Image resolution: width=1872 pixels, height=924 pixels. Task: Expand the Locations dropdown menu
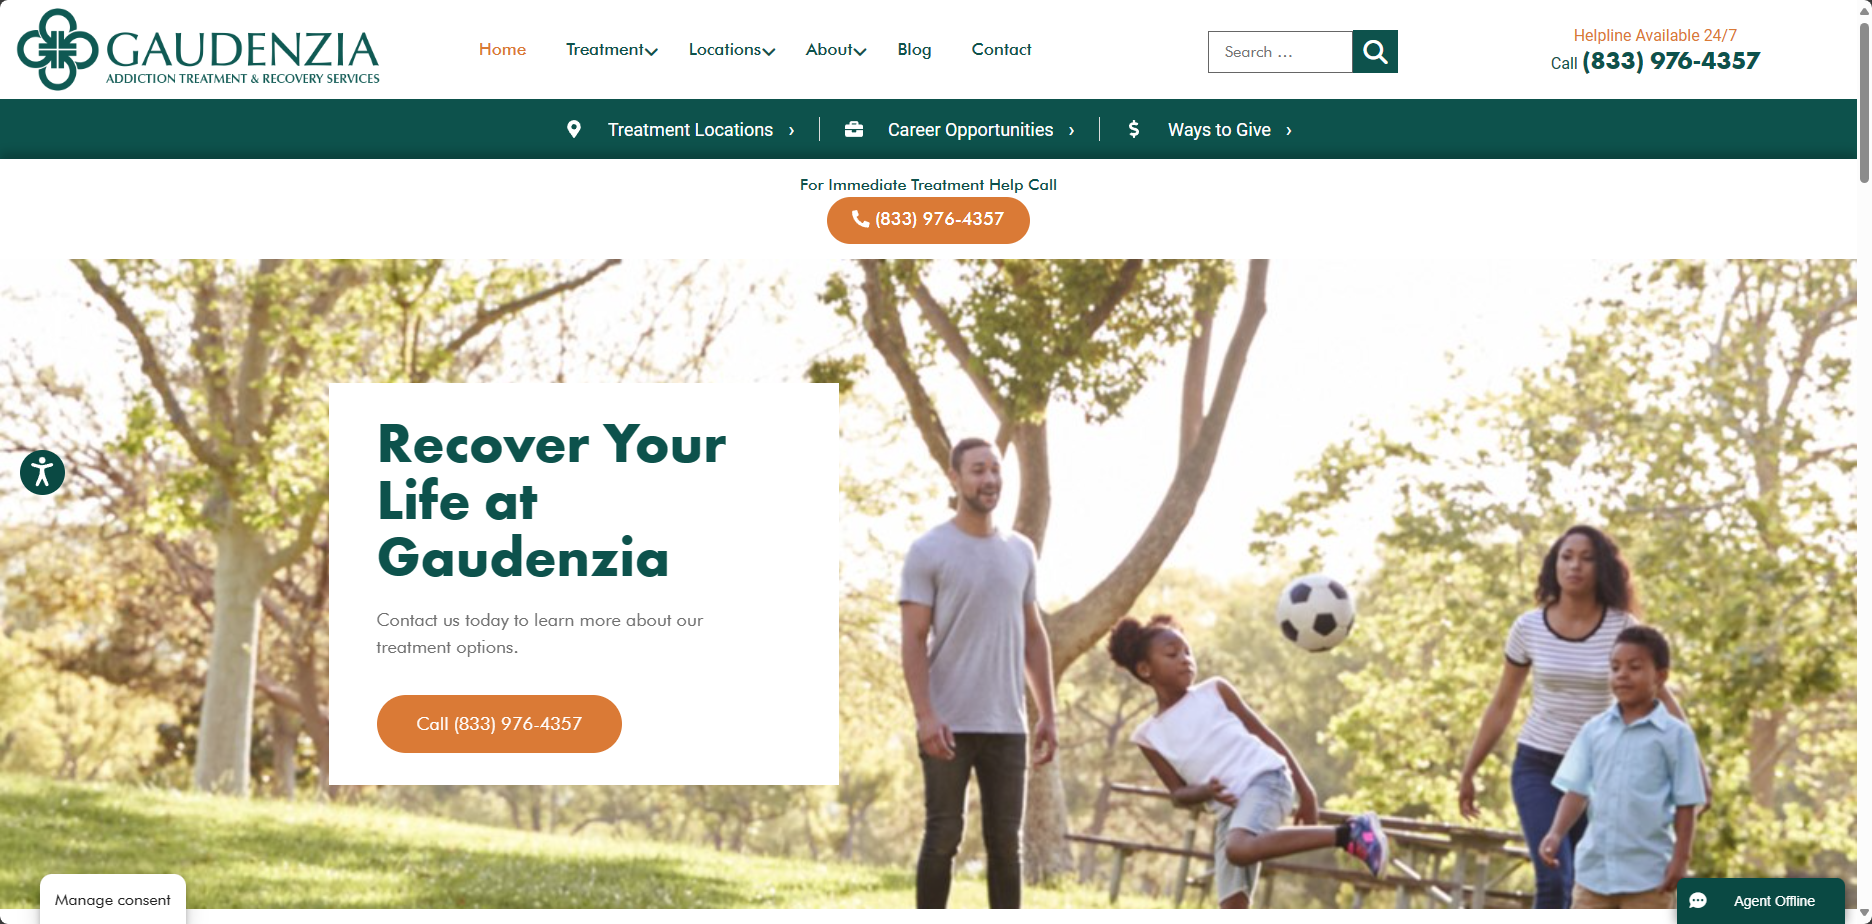731,50
